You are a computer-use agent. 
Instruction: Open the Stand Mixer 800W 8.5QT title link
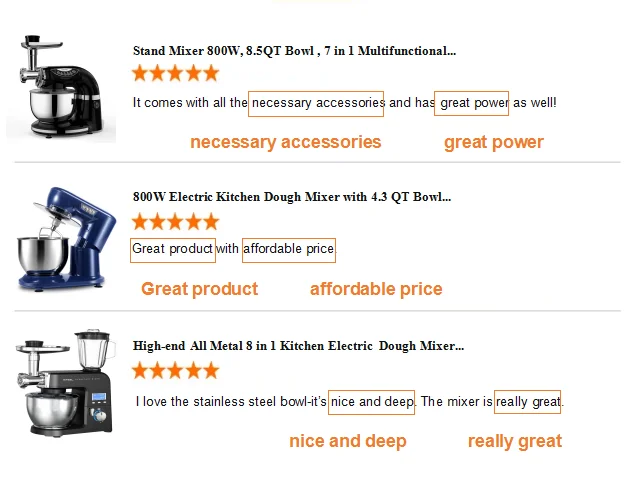point(294,50)
